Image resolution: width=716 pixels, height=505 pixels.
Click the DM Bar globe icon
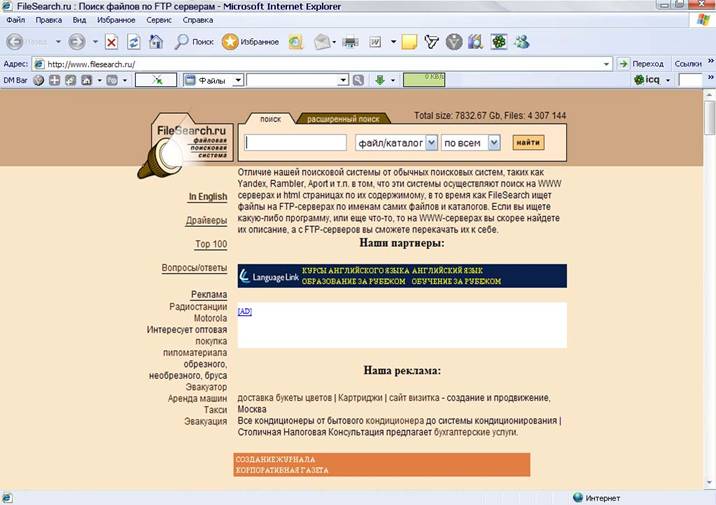tap(39, 80)
